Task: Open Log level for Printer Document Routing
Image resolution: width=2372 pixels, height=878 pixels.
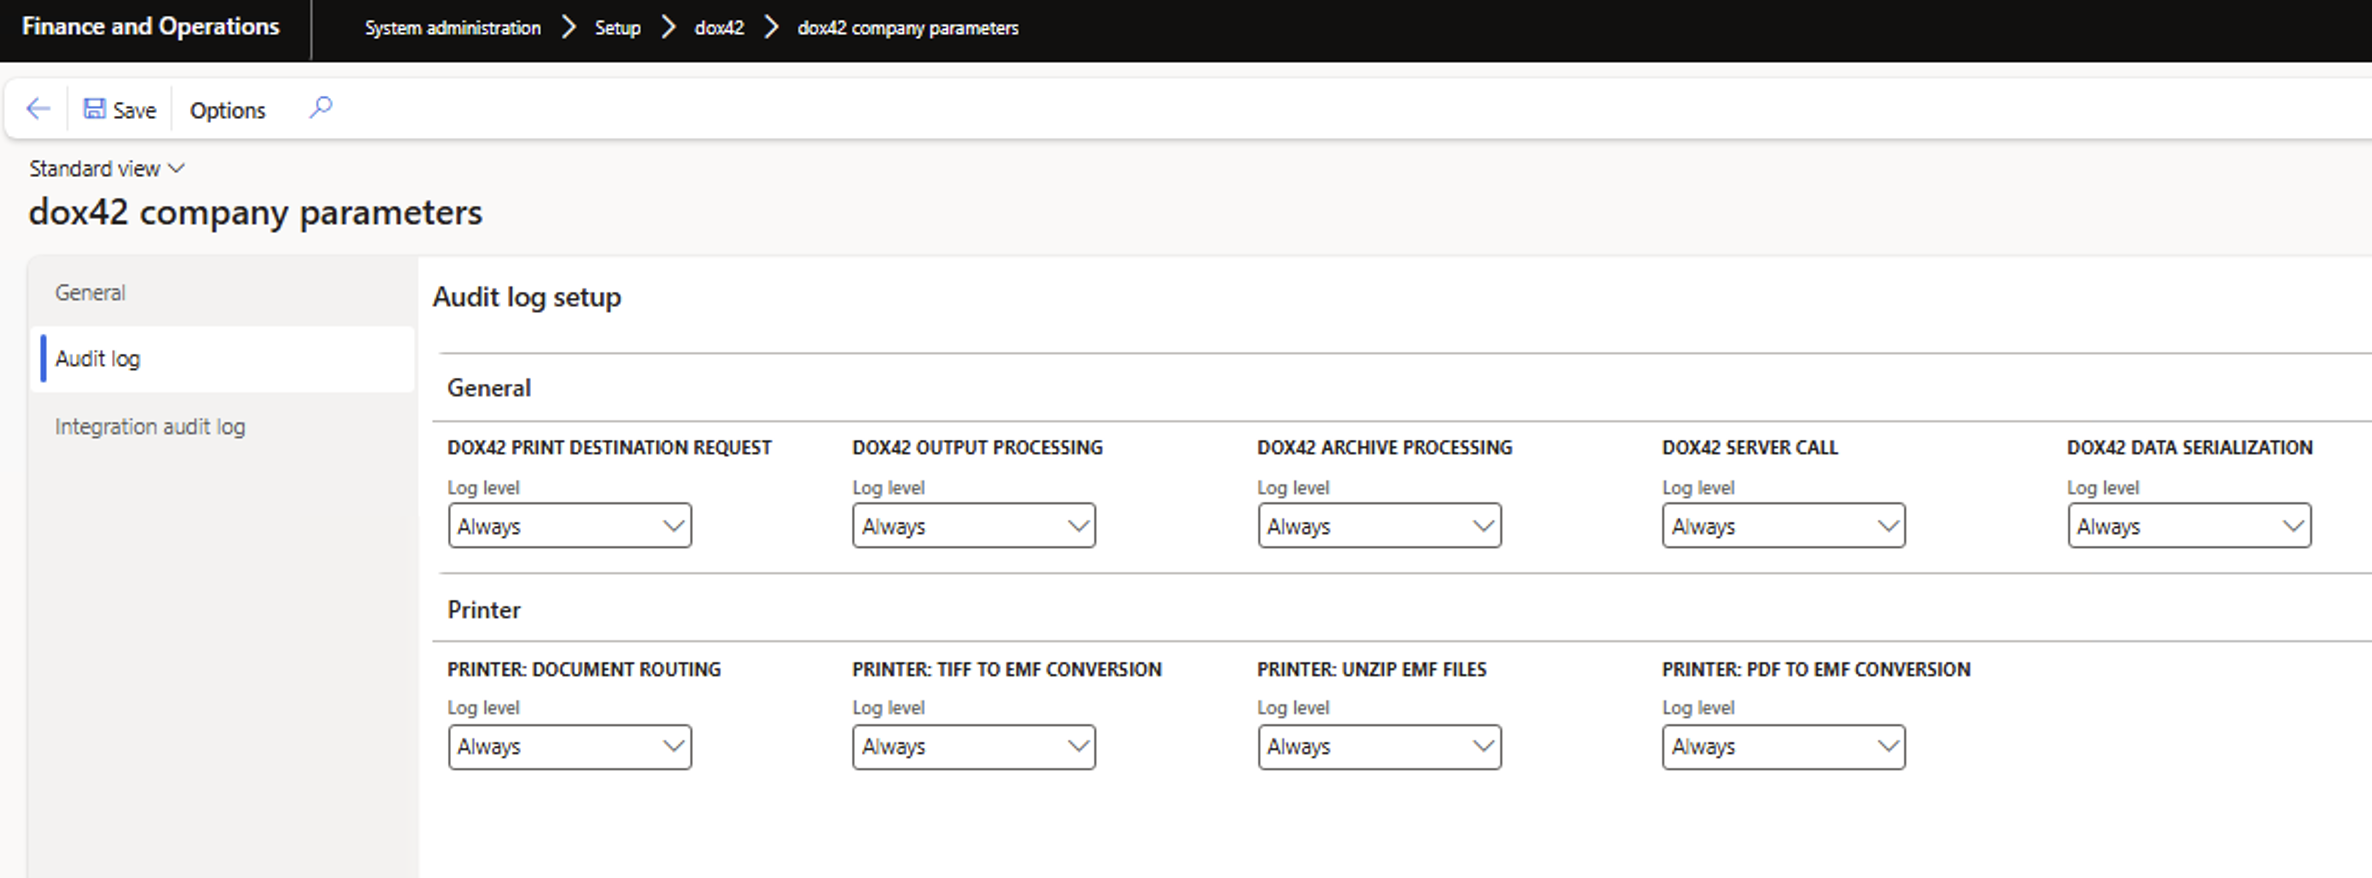Action: pyautogui.click(x=570, y=747)
